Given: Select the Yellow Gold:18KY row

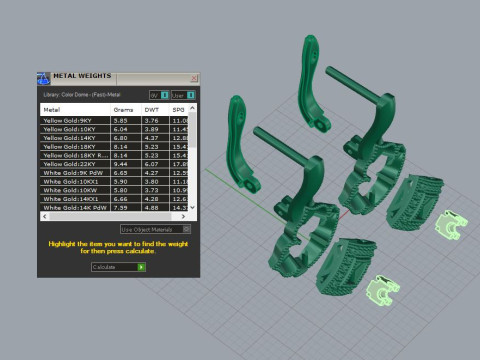Looking at the screenshot, I should coord(114,147).
